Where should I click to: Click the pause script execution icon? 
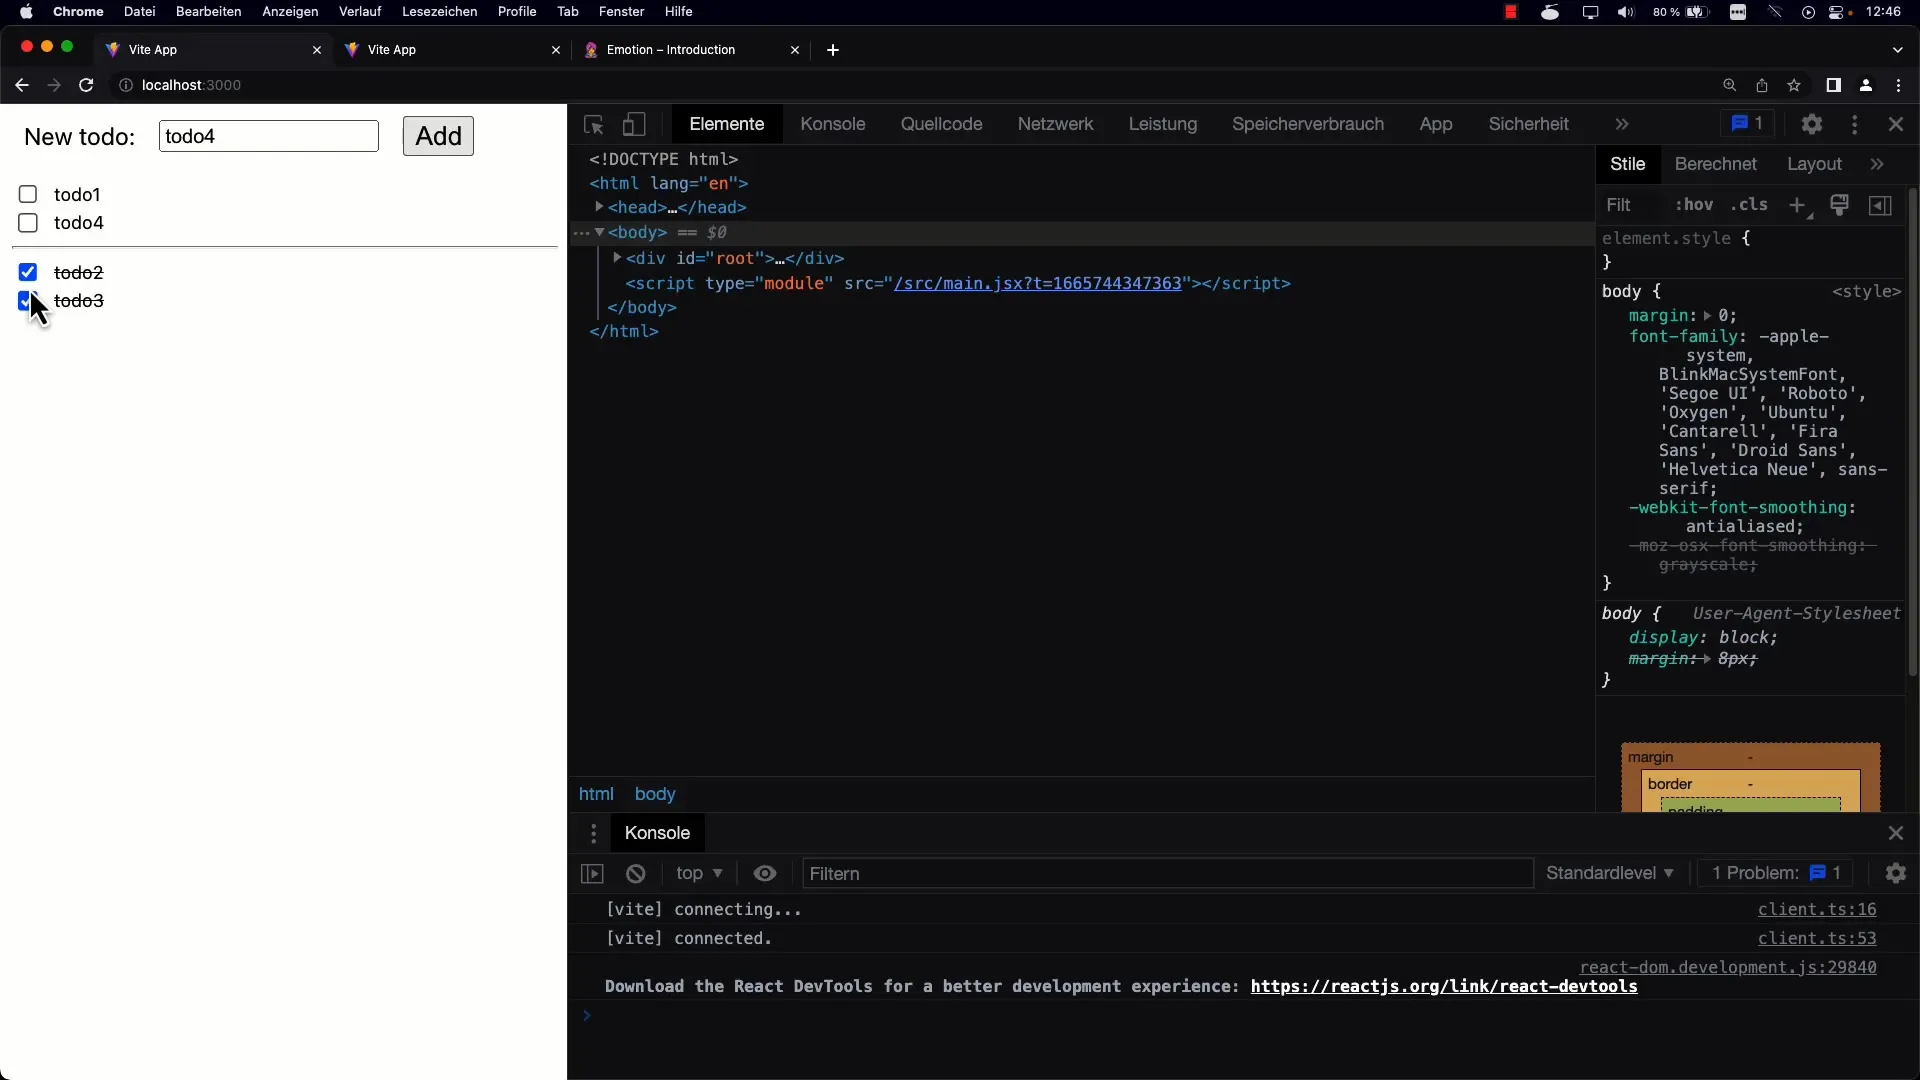pos(592,873)
